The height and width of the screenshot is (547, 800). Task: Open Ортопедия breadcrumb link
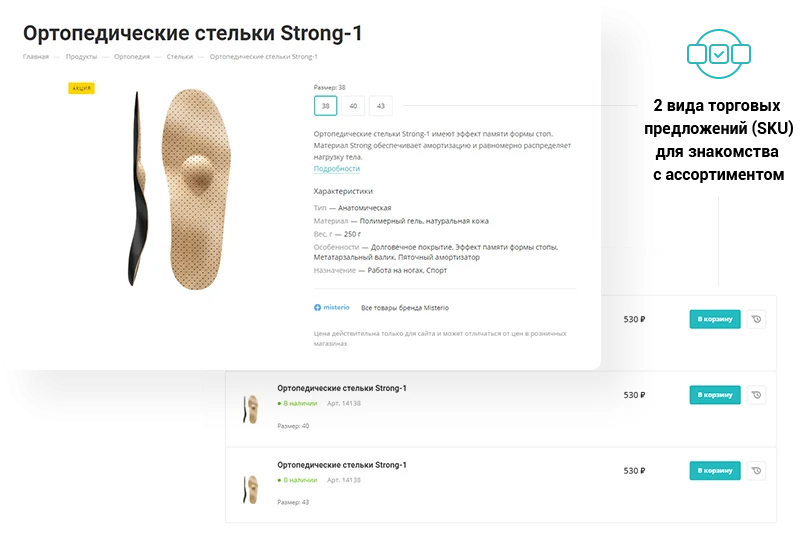point(132,57)
